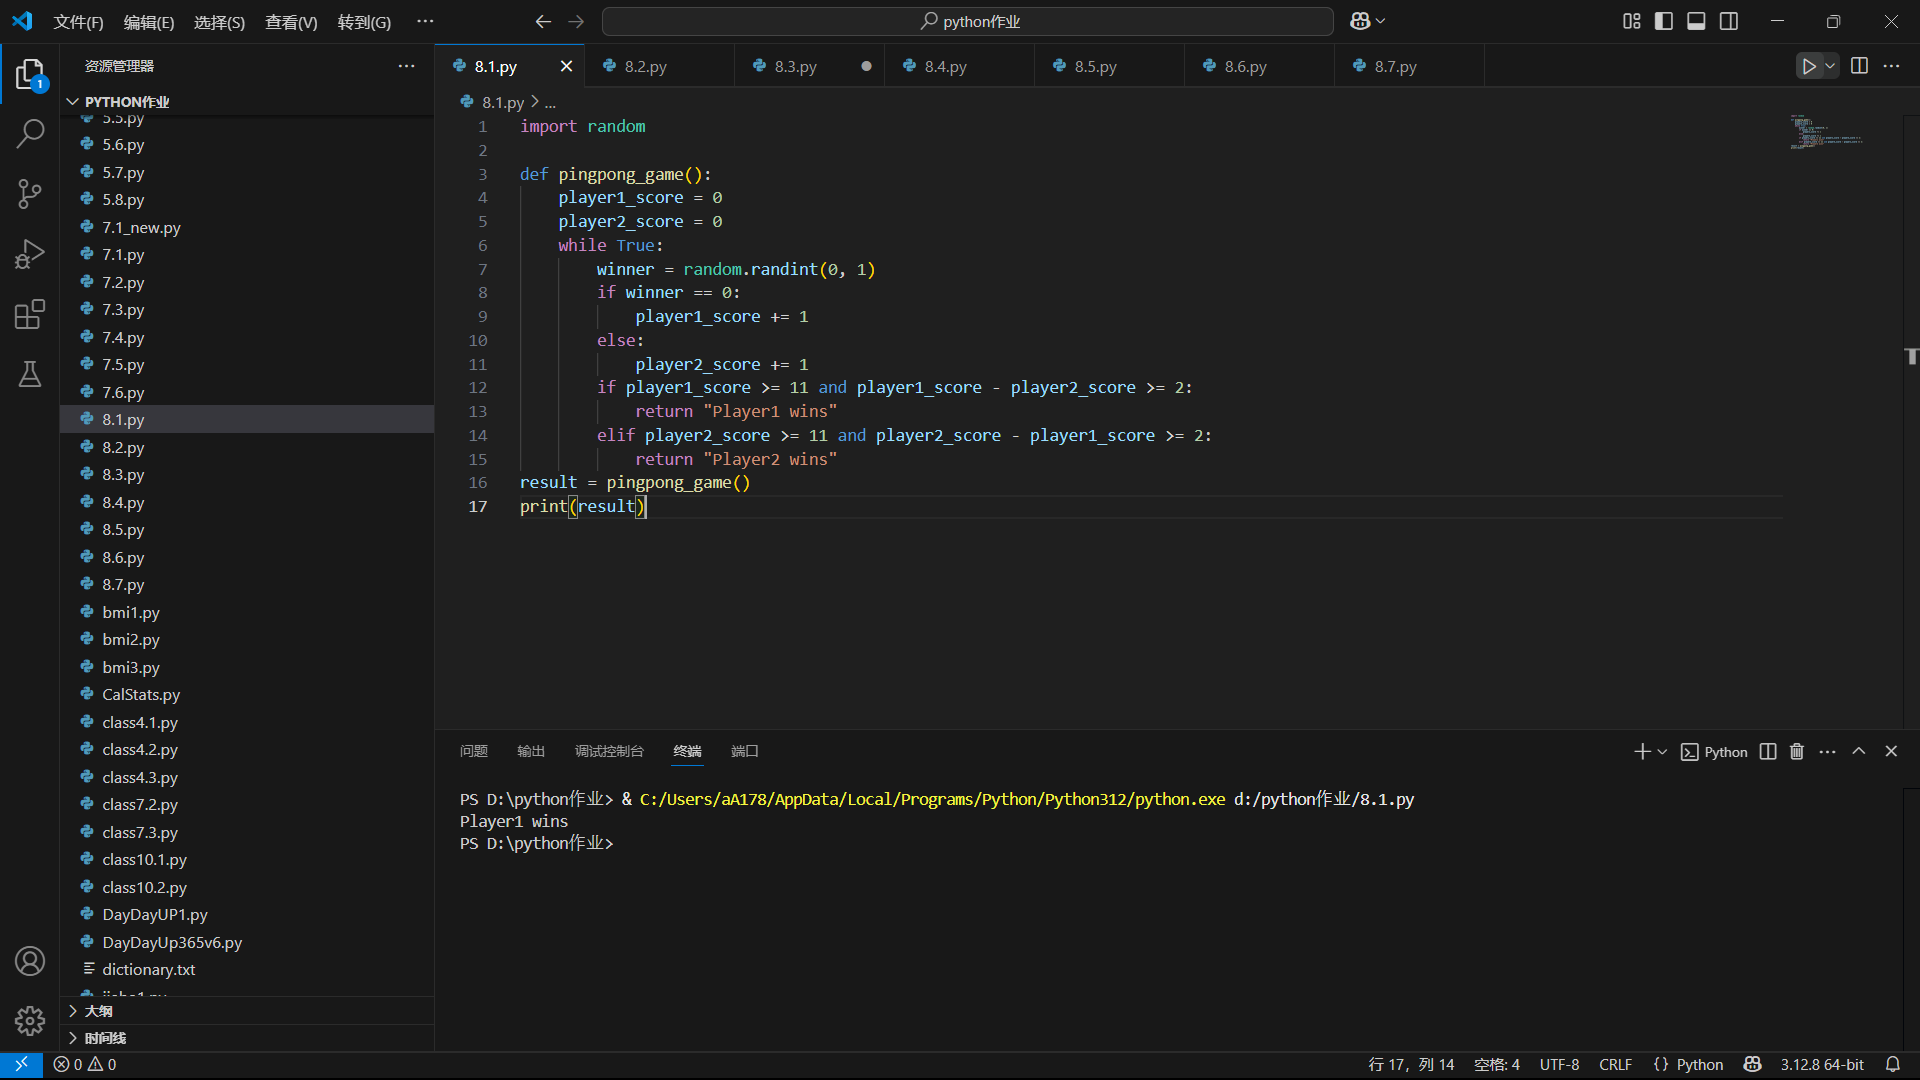Open notifications bell in status bar
This screenshot has height=1080, width=1920.
pyautogui.click(x=1892, y=1064)
